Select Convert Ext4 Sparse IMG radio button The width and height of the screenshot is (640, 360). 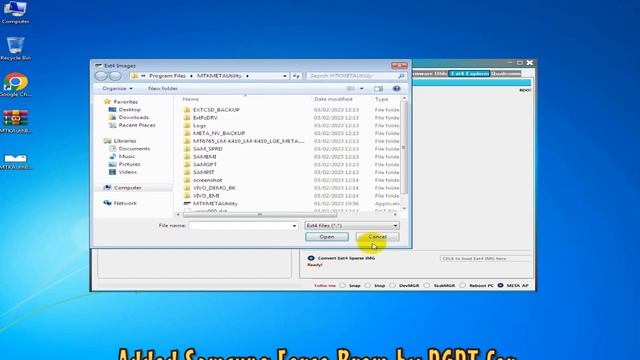tap(311, 258)
